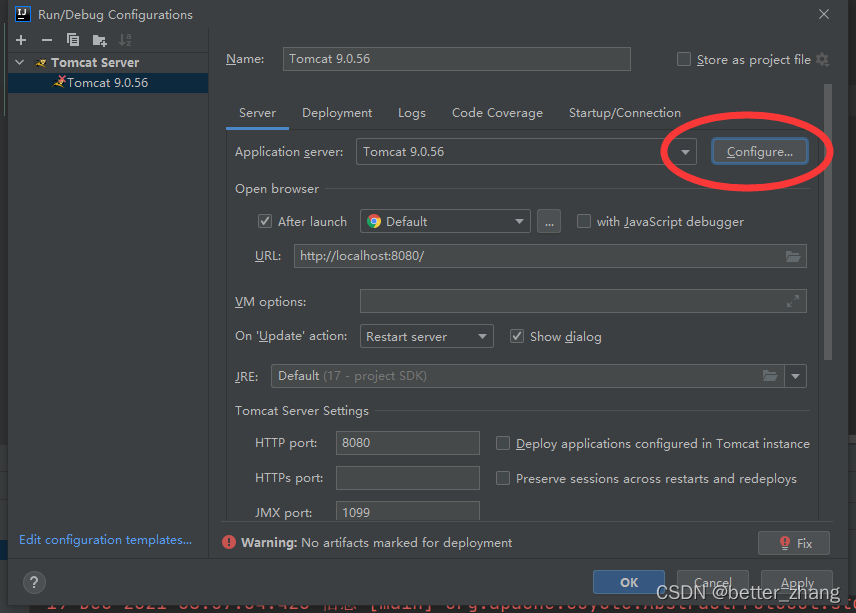Image resolution: width=856 pixels, height=613 pixels.
Task: Open the help question mark
Action: click(x=34, y=582)
